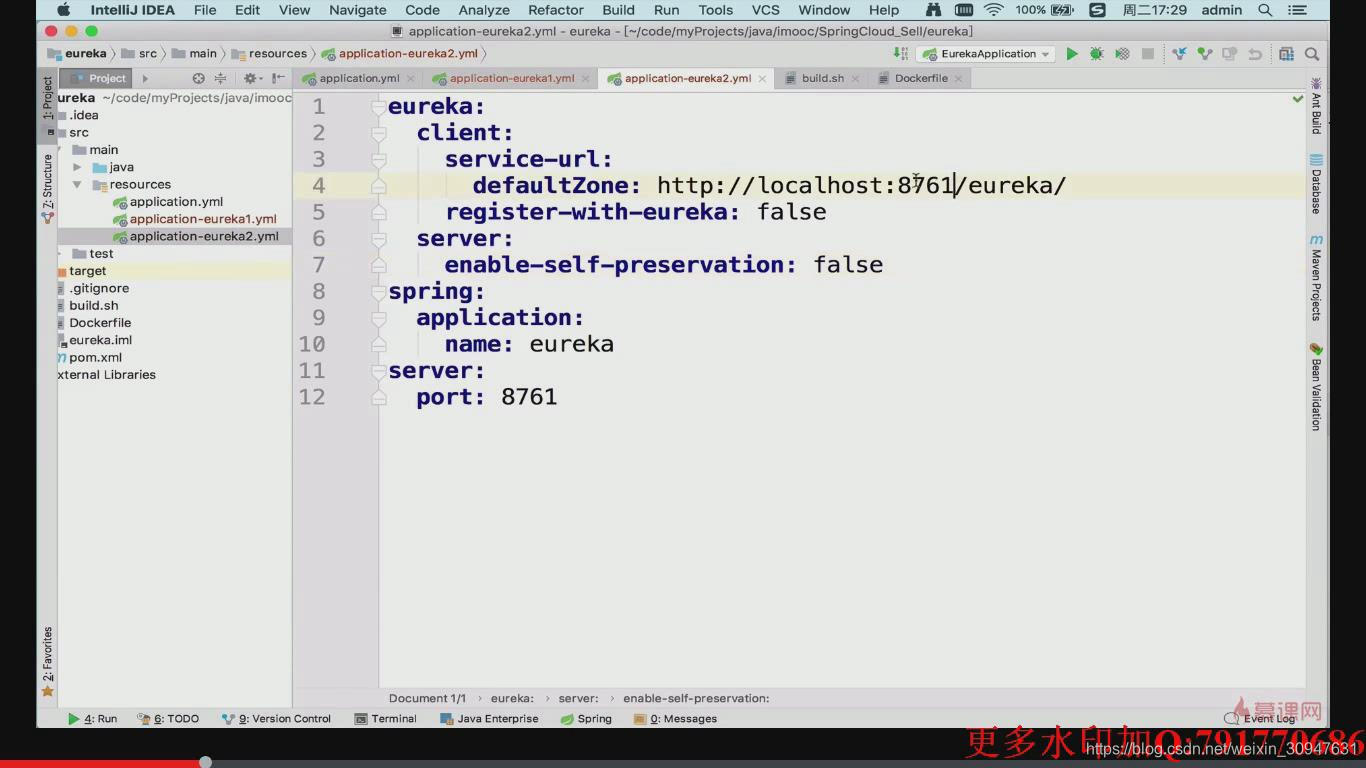The height and width of the screenshot is (768, 1366).
Task: Click Scroll from Source target icon
Action: 198,78
